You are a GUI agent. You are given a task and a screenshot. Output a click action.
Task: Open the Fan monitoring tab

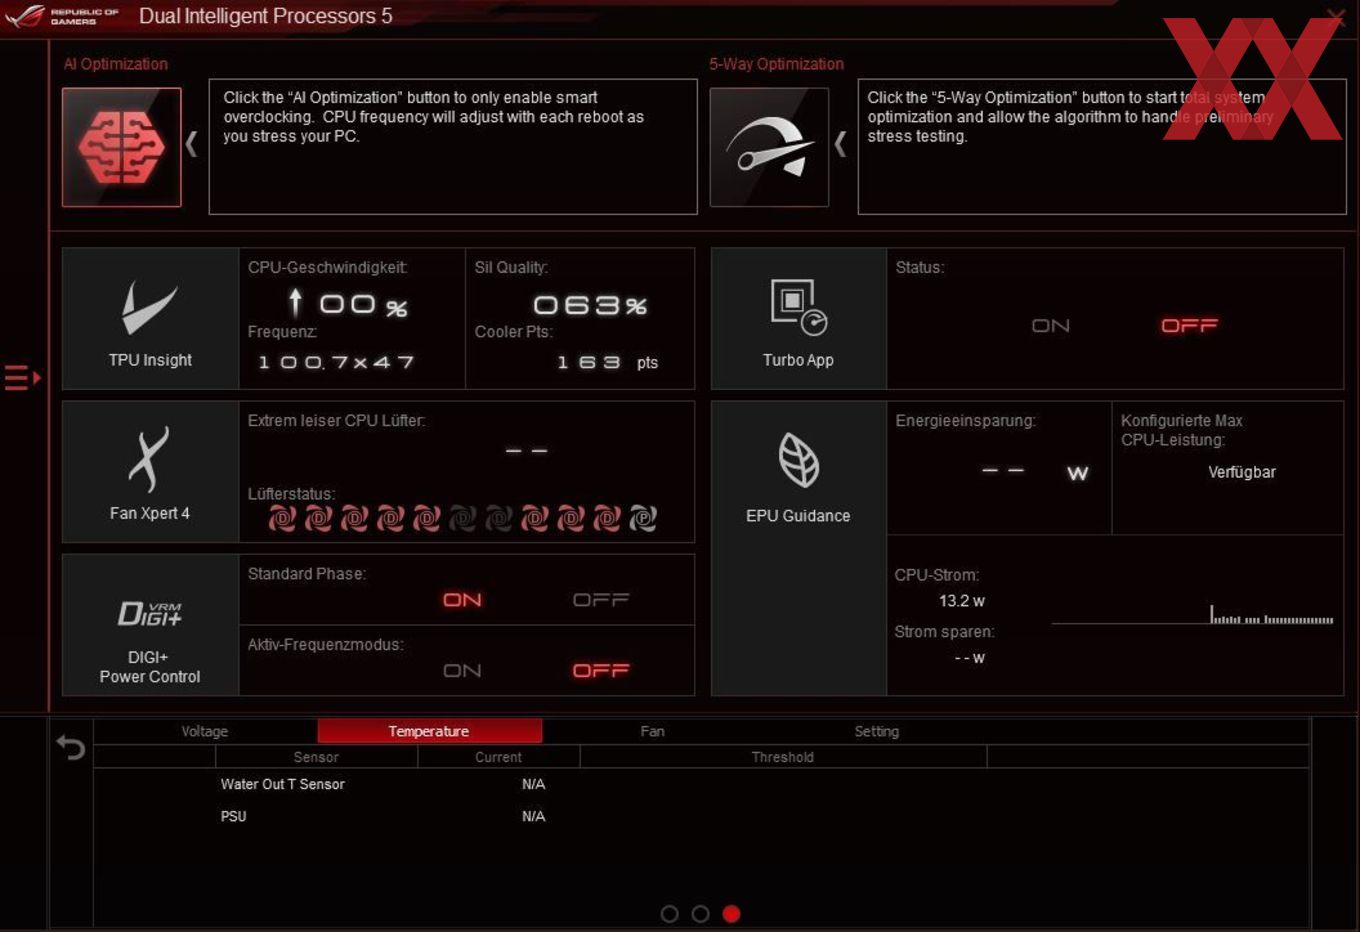pos(652,731)
